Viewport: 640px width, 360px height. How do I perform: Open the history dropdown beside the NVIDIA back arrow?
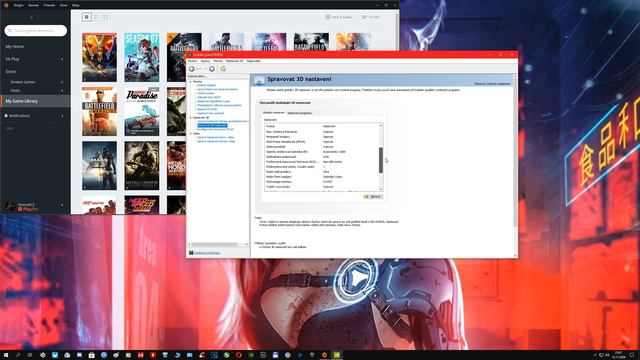(205, 69)
